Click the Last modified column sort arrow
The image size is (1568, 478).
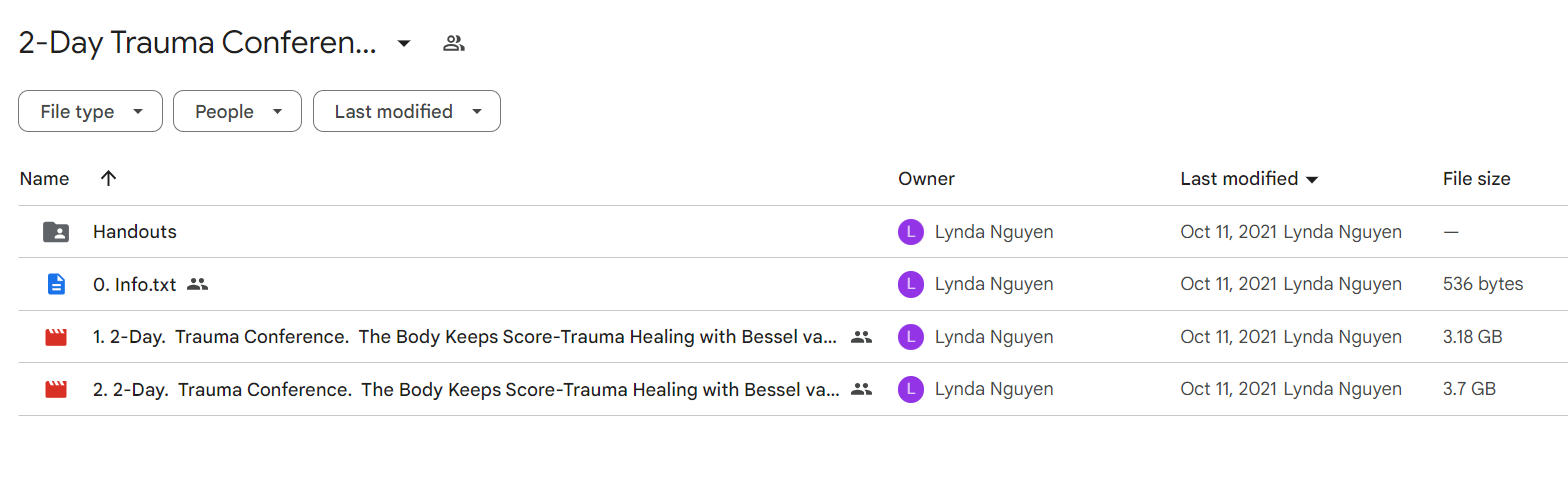coord(1312,180)
